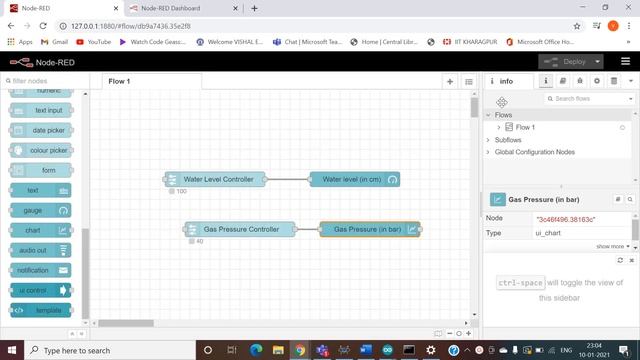Zoom out the canvas with minus

click(x=449, y=333)
